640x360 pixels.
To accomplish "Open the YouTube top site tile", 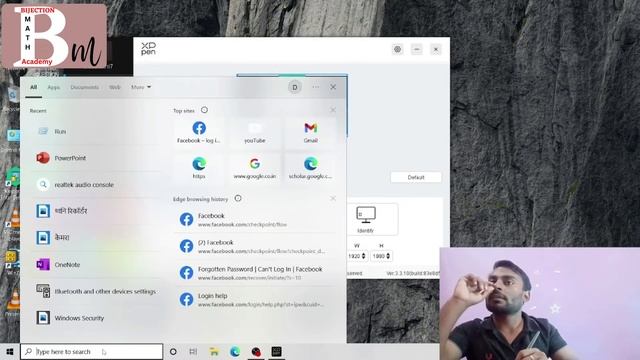I will pos(255,132).
